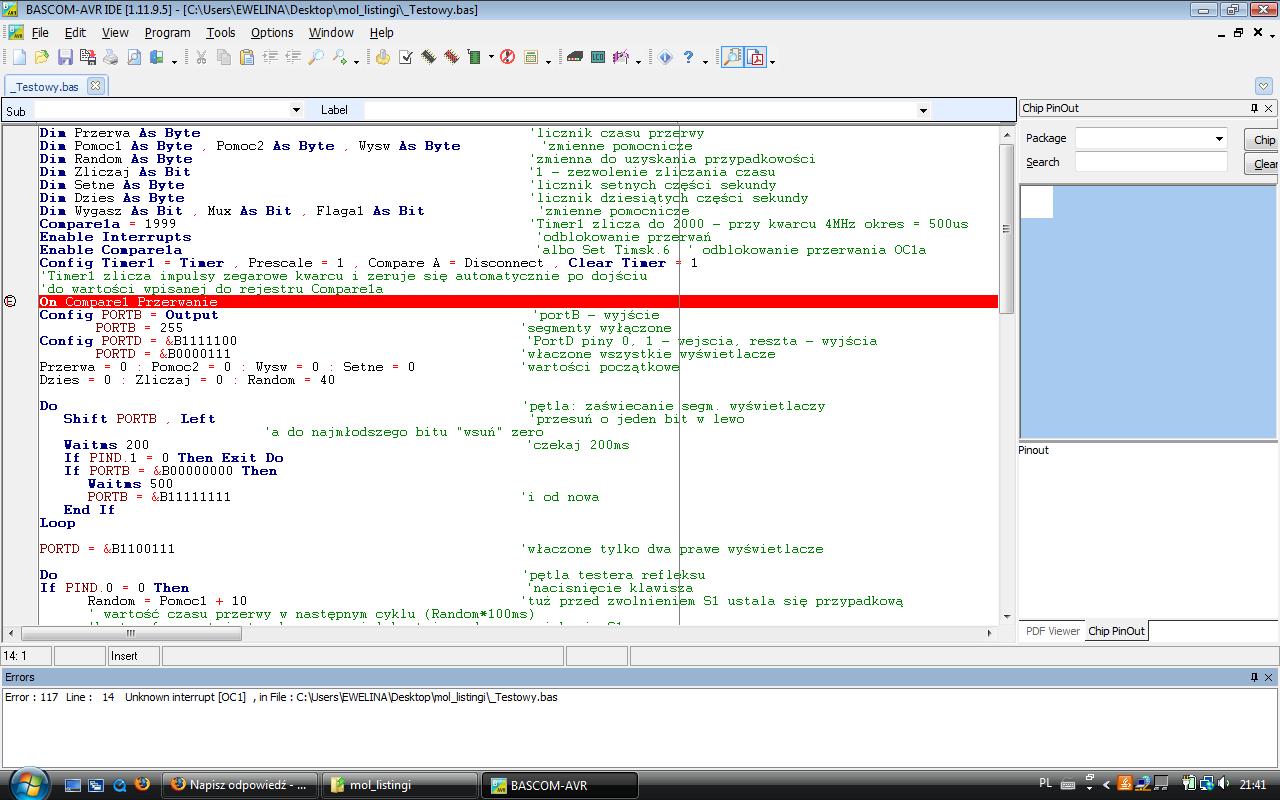This screenshot has width=1280, height=800.
Task: Click the Search input field
Action: pyautogui.click(x=1150, y=162)
